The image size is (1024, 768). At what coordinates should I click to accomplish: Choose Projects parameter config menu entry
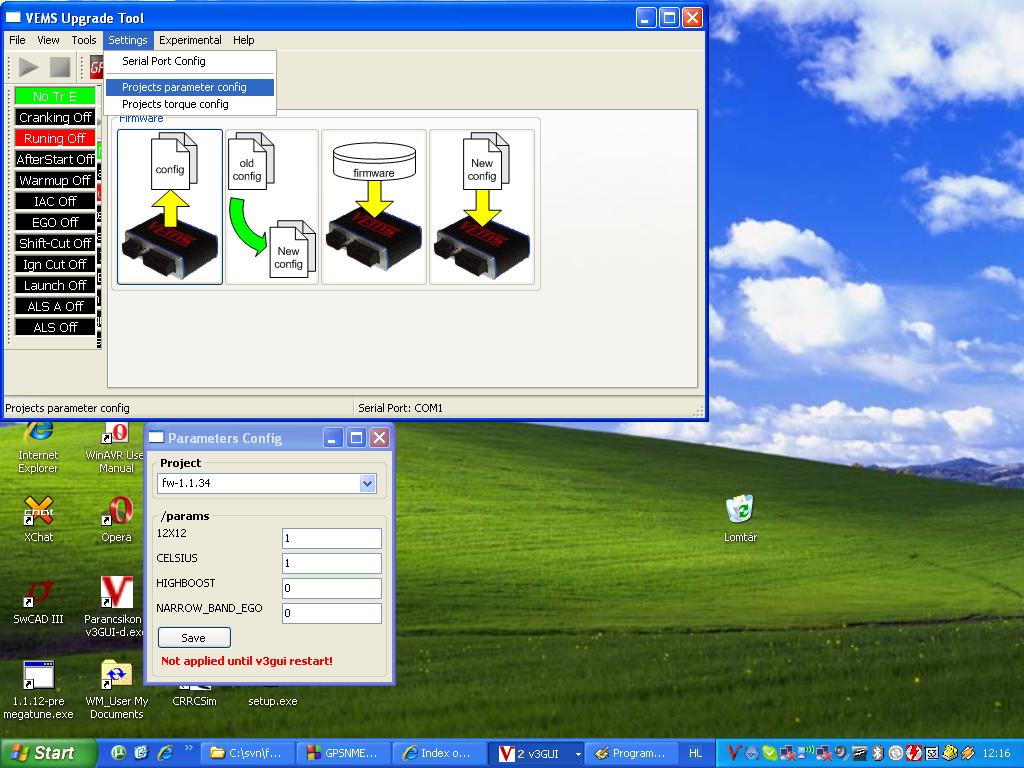pos(189,87)
